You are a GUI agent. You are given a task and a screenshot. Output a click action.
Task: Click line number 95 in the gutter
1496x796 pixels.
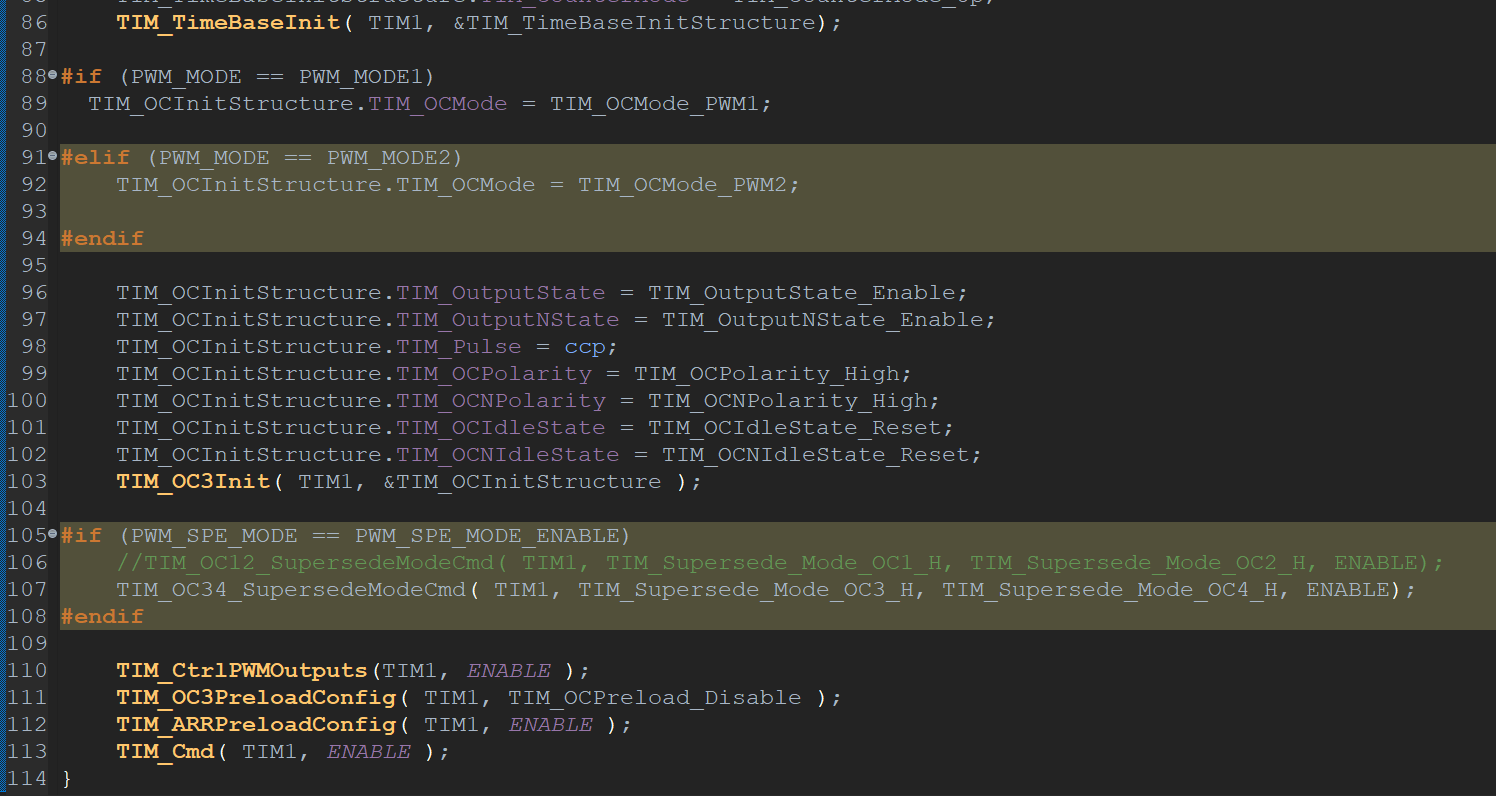pos(33,266)
